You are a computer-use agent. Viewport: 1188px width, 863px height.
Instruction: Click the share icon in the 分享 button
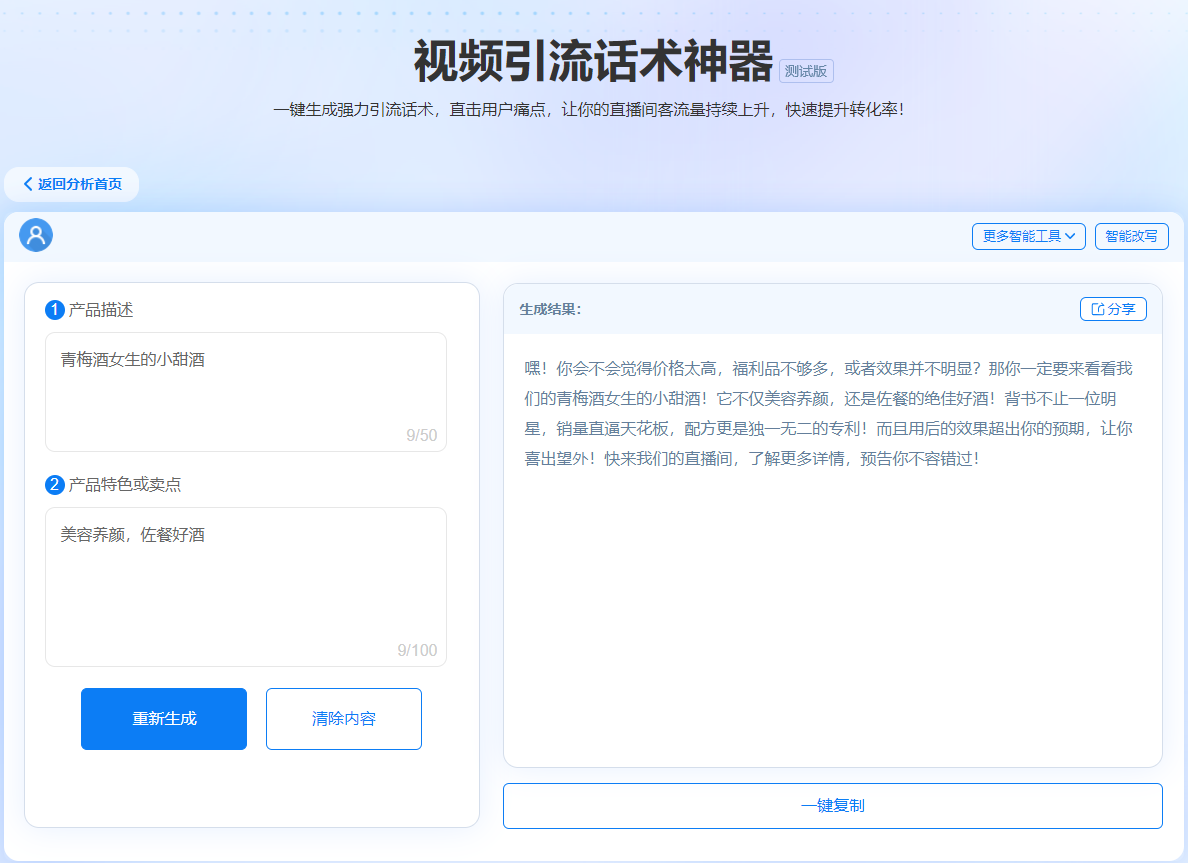coord(1097,309)
